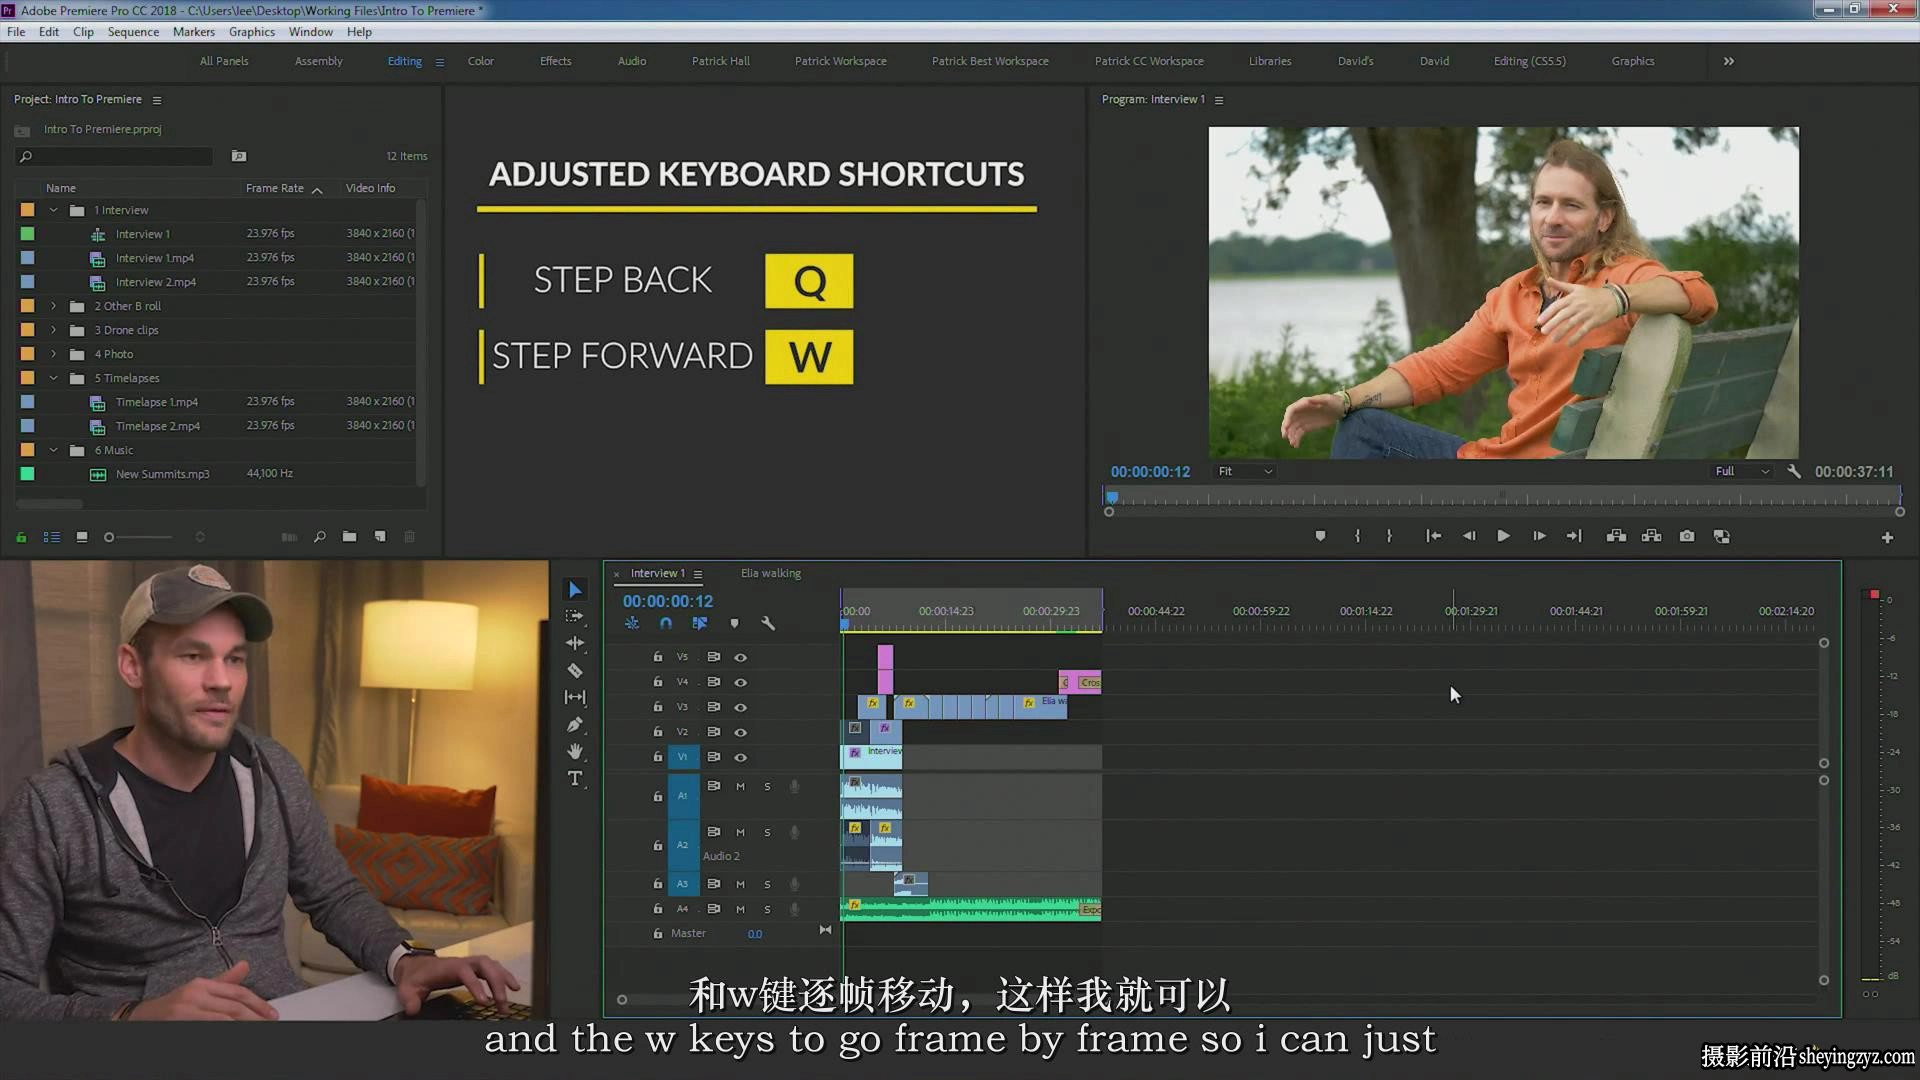Toggle lock on track V3
The image size is (1920, 1080).
click(x=657, y=707)
